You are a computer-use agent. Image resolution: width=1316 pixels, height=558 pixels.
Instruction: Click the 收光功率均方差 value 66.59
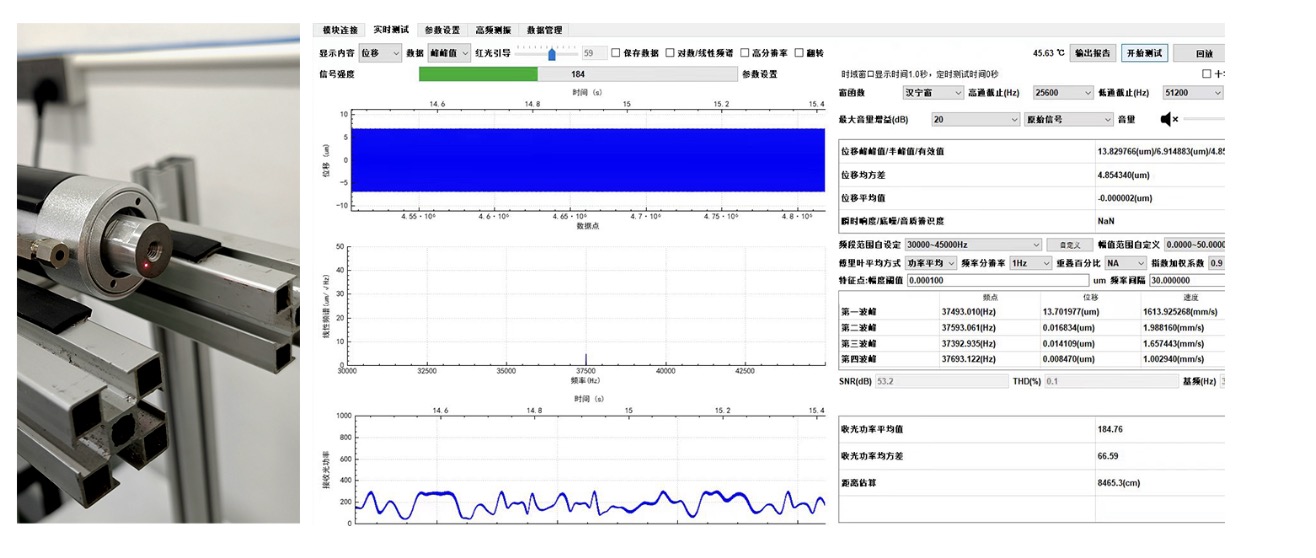[x=1108, y=455]
